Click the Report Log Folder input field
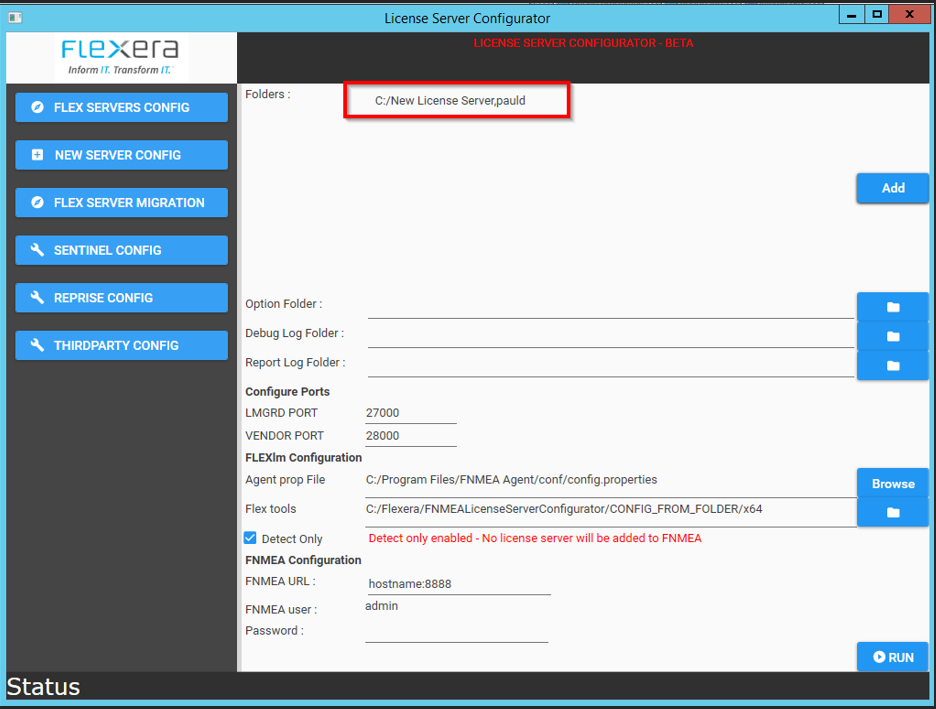This screenshot has height=709, width=936. [611, 365]
